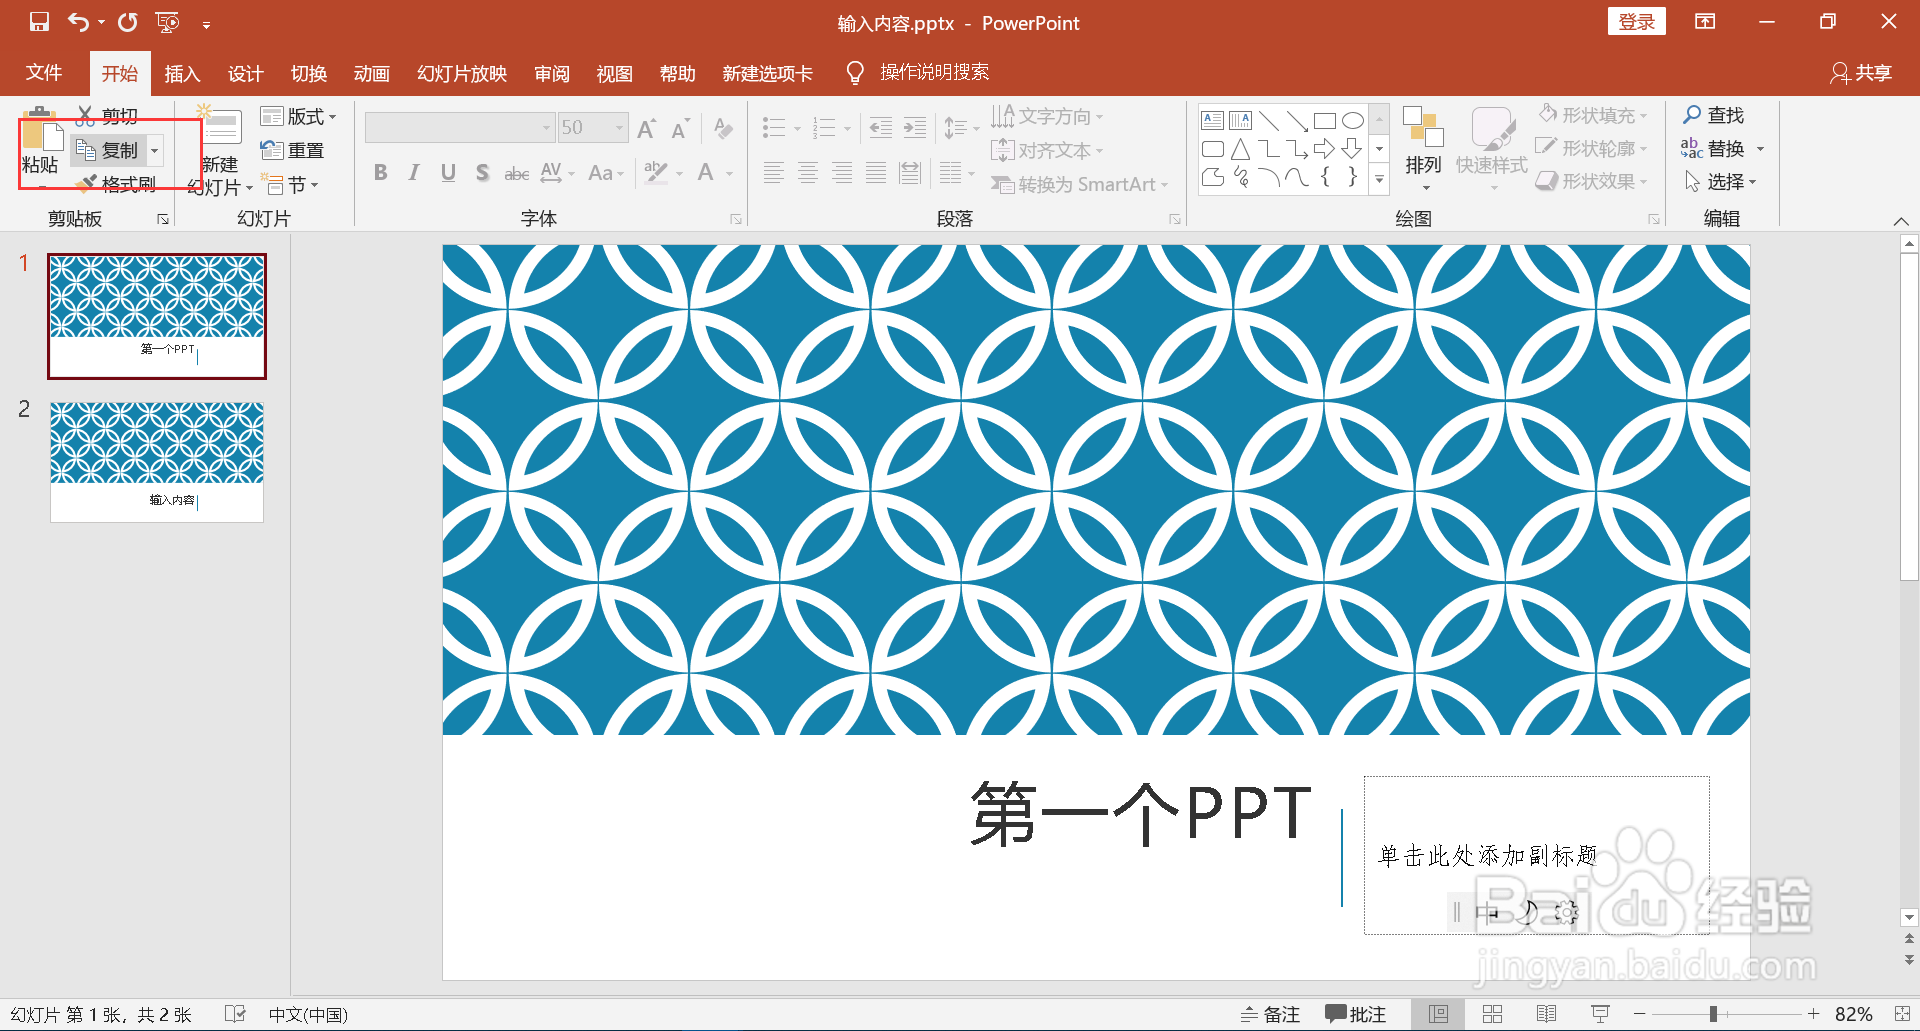Open the Section (节) dropdown
Viewport: 1920px width, 1031px height.
click(x=290, y=184)
